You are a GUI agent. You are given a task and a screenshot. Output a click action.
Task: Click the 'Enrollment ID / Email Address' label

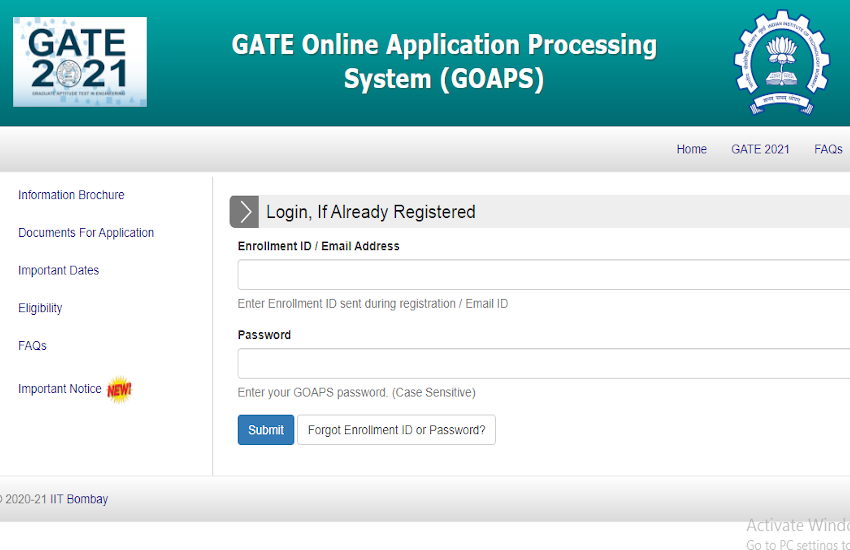coord(319,246)
